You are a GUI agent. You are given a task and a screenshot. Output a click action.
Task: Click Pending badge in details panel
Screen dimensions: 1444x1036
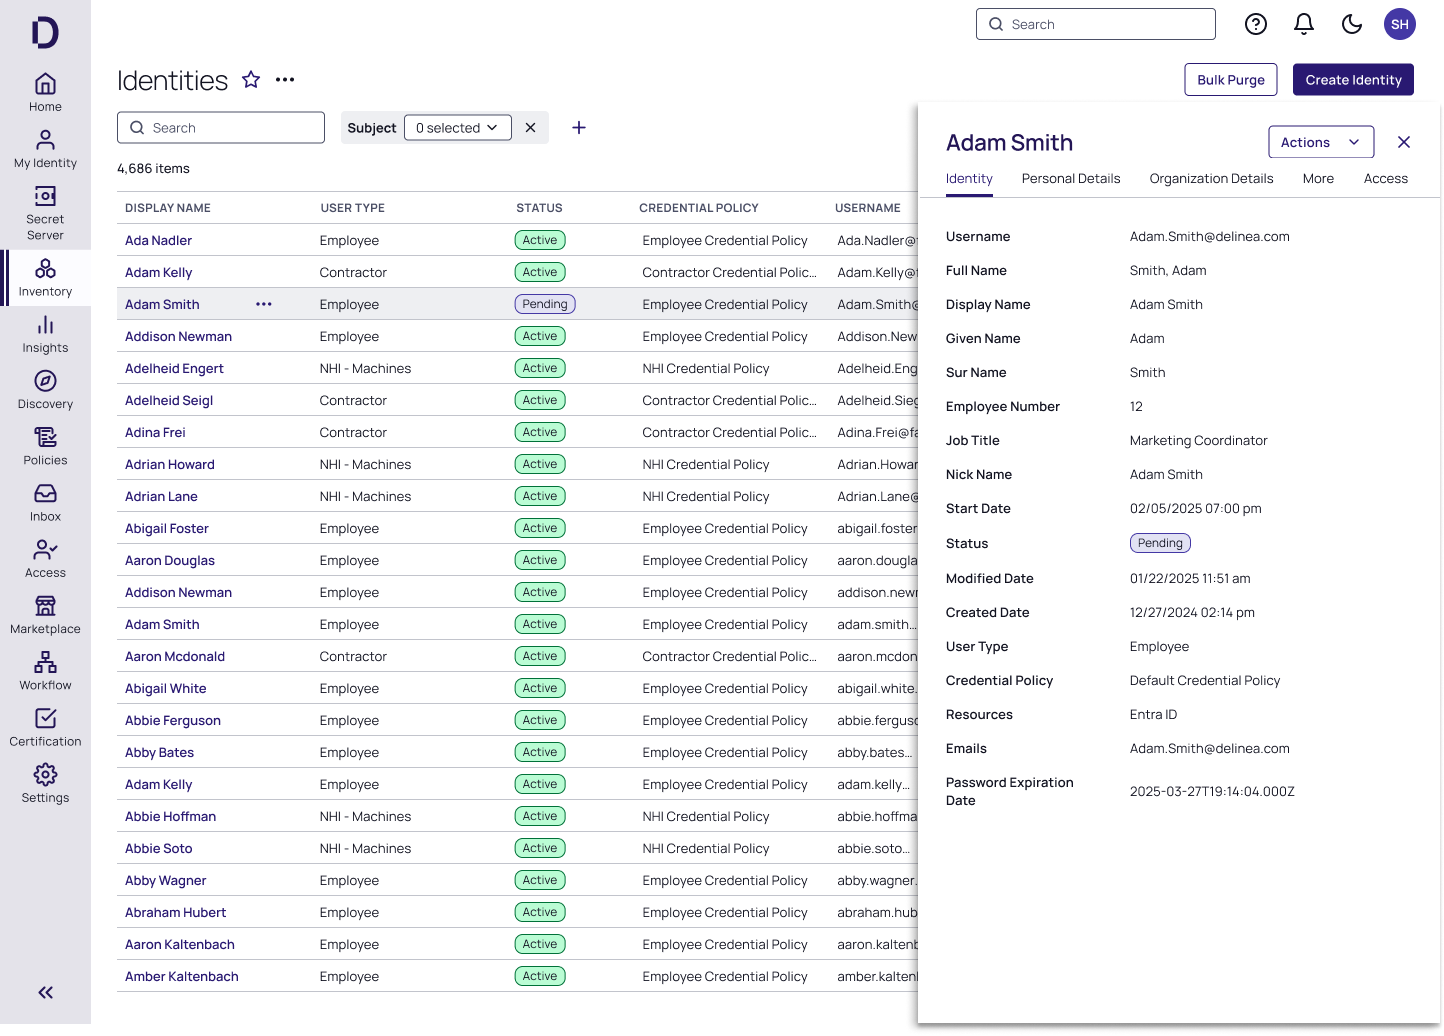(x=1160, y=543)
